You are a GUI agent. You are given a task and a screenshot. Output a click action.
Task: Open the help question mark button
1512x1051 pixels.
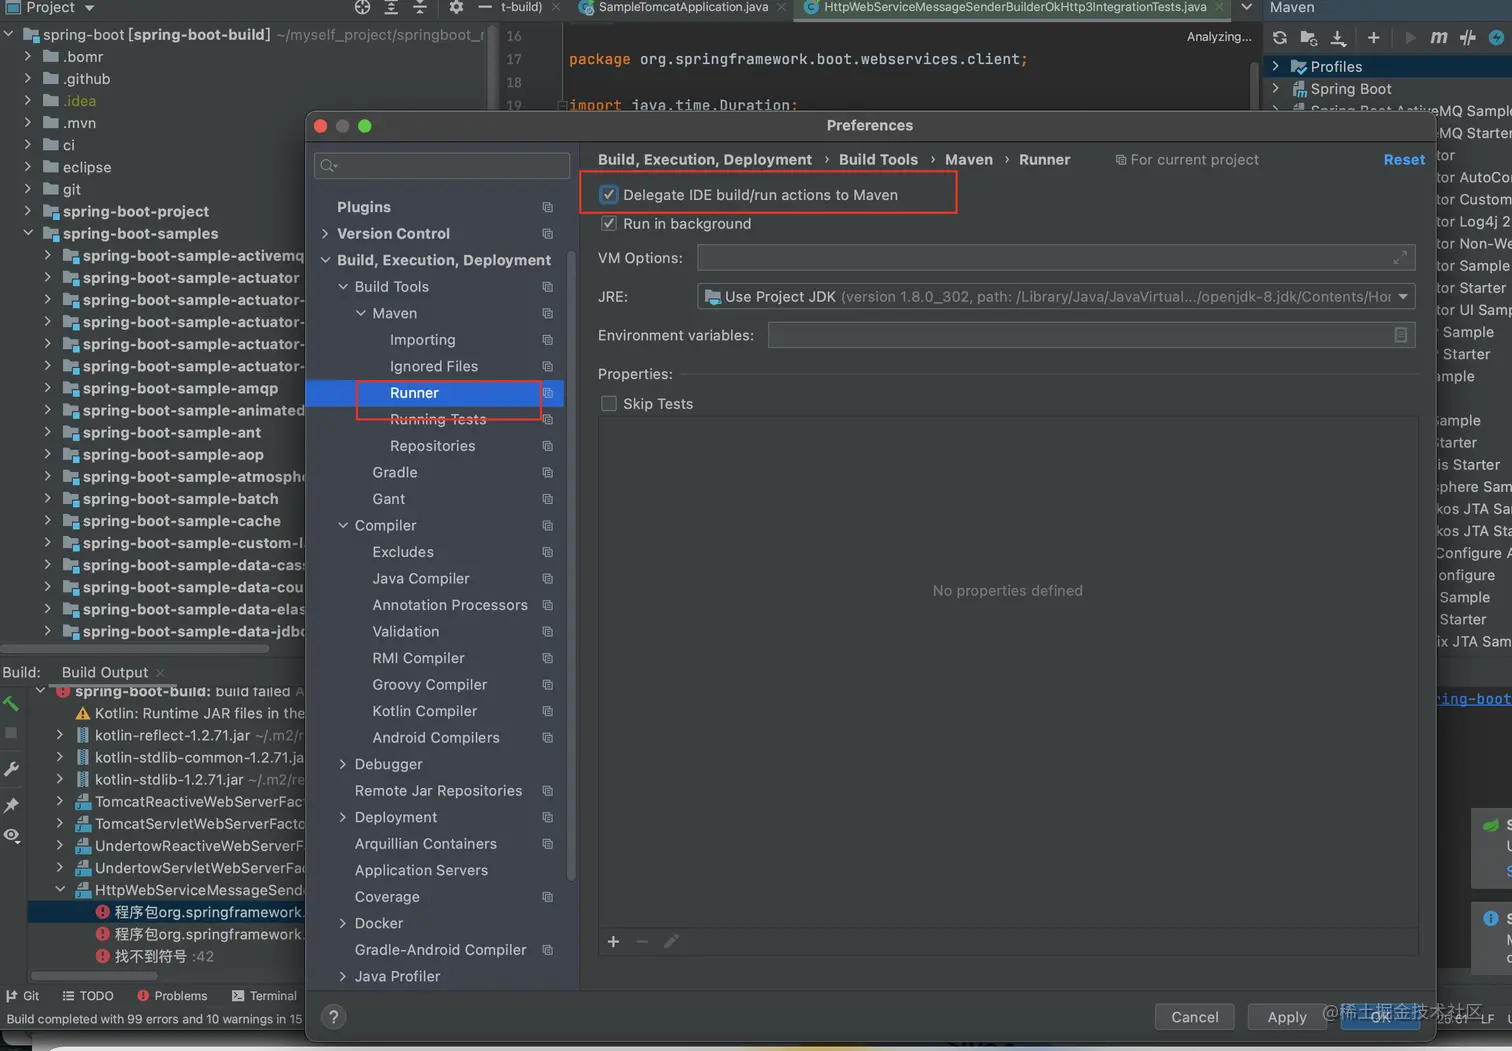pos(334,1017)
